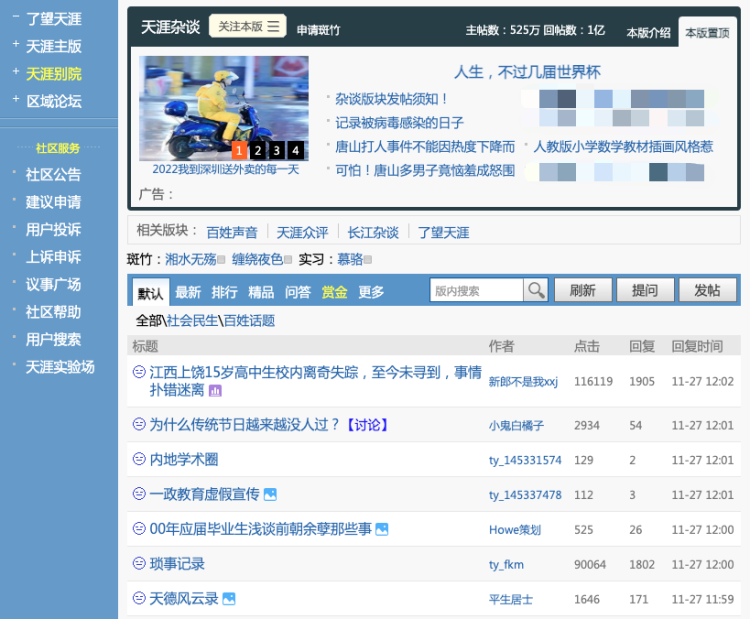Click the picture icon next to 天德风云录

[229, 598]
